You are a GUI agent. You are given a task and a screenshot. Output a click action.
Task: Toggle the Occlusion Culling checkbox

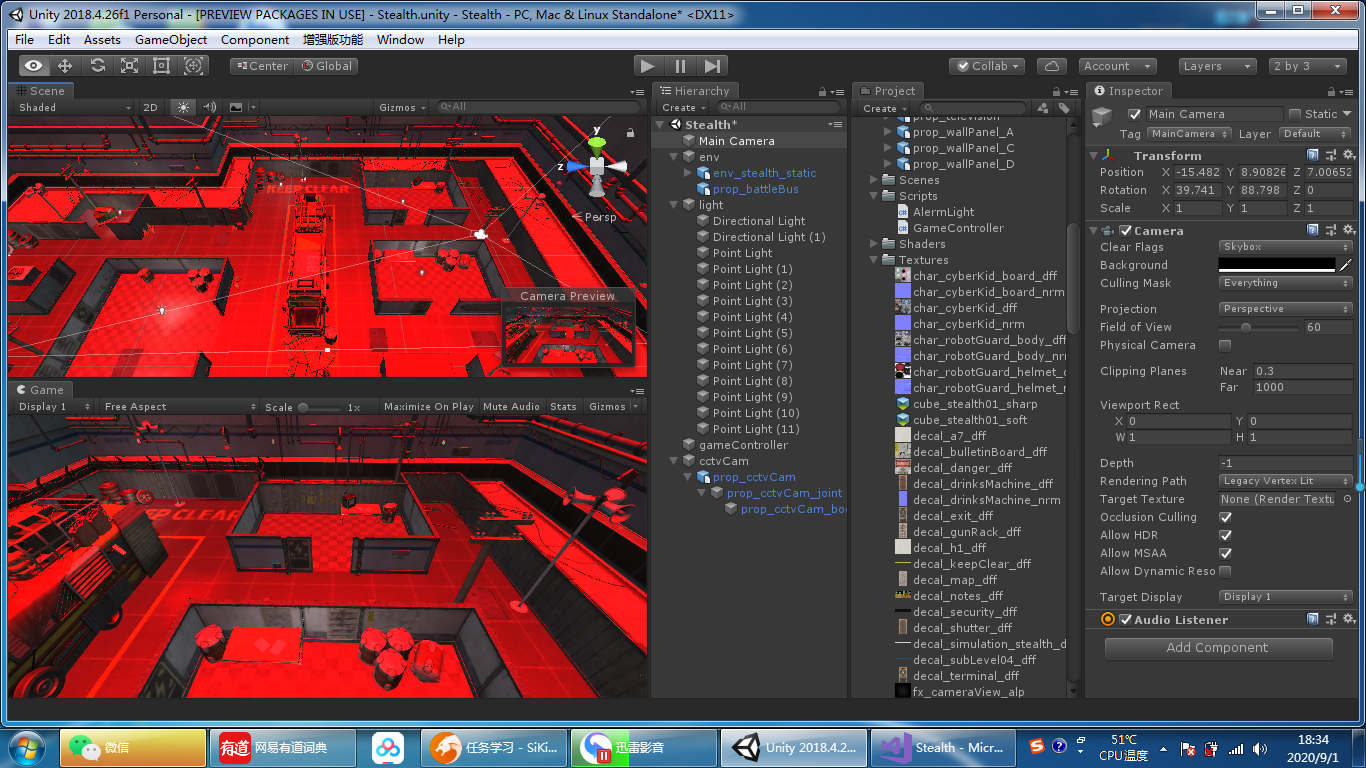[1225, 517]
